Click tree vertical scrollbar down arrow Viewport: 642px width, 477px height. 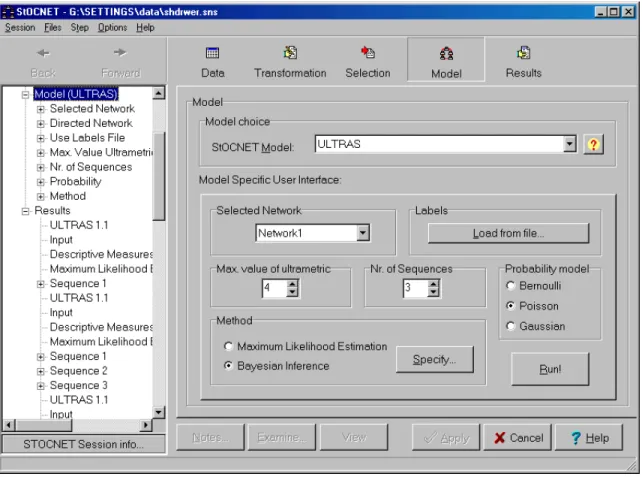click(159, 412)
